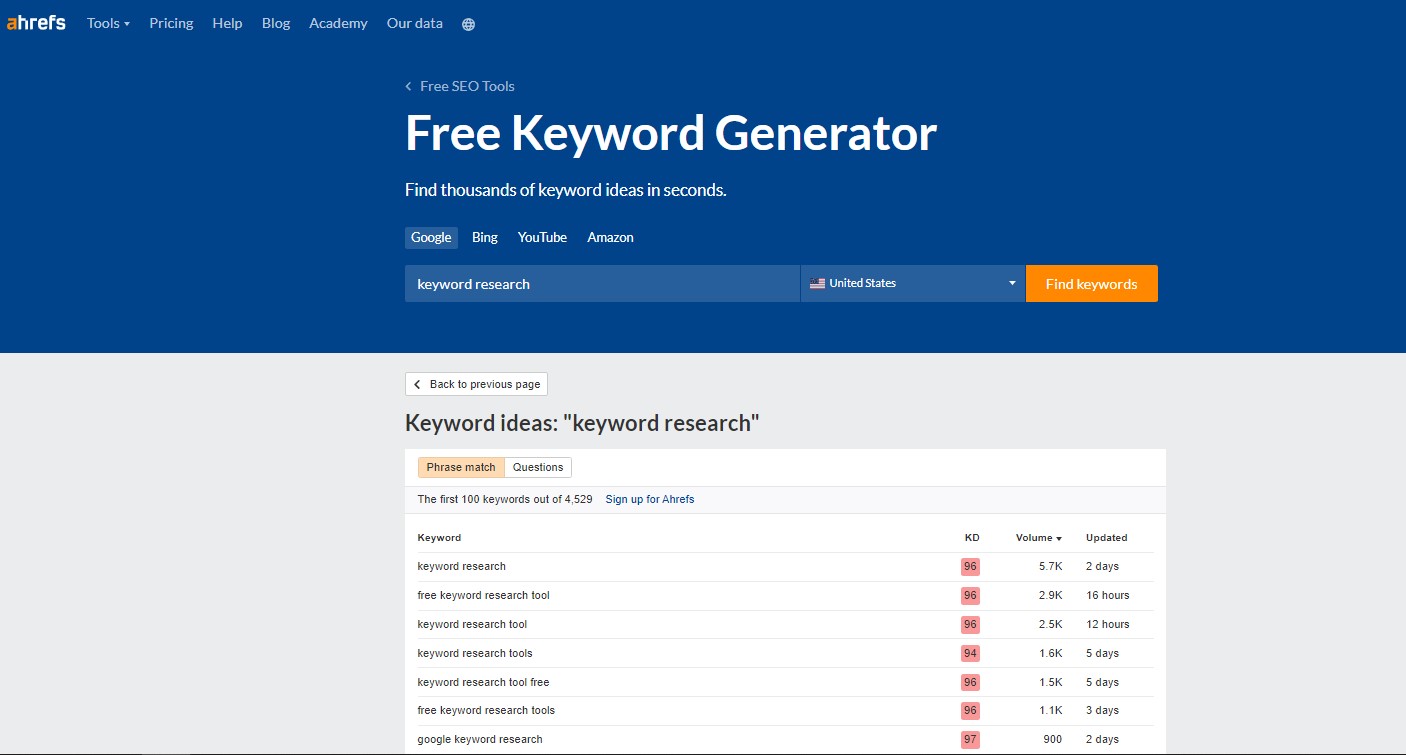Open the Academy menu item
Image resolution: width=1406 pixels, height=755 pixels.
338,23
